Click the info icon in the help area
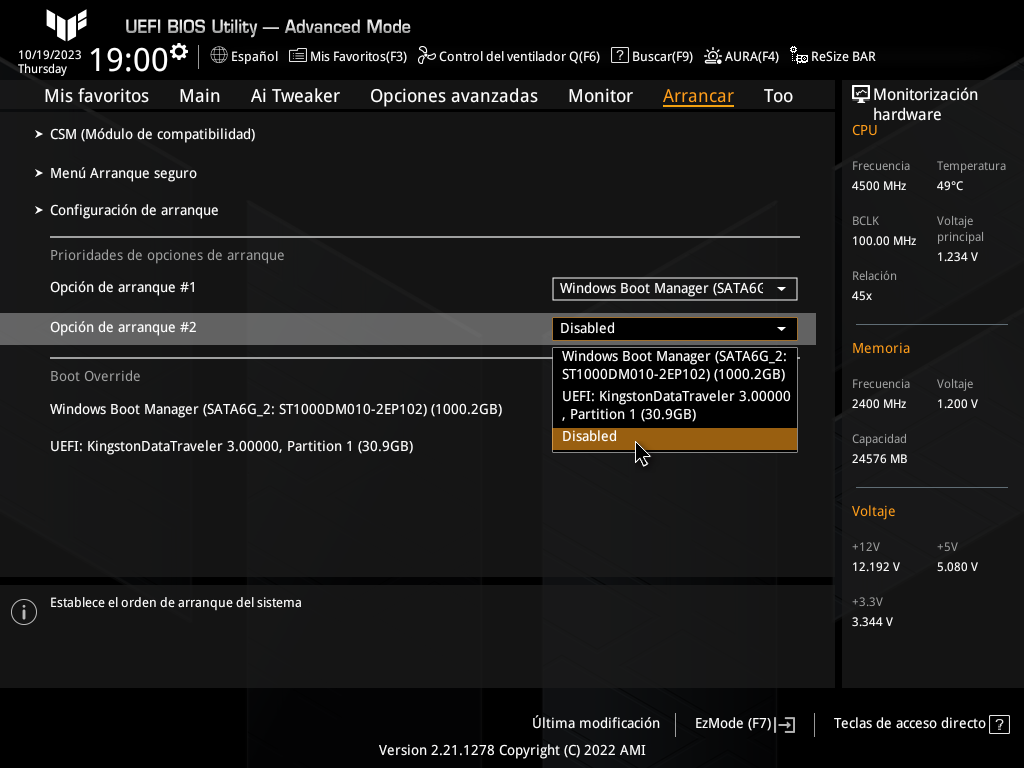 [x=23, y=612]
